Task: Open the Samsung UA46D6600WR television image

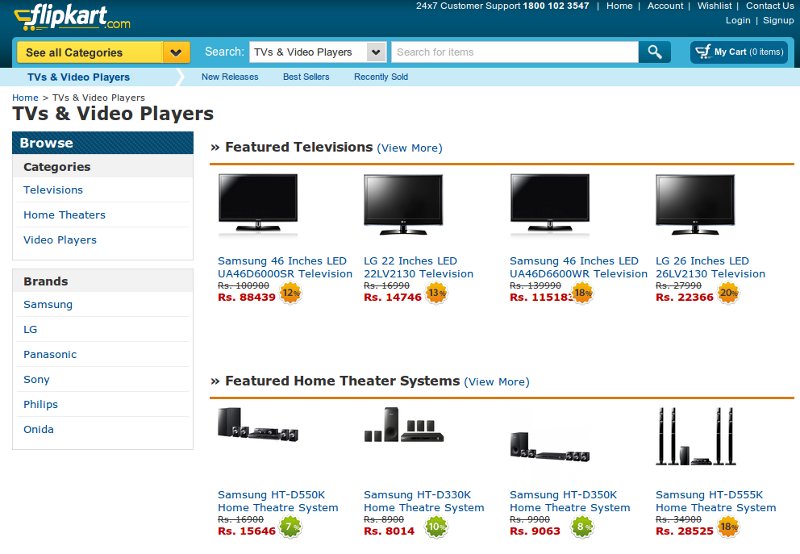Action: (550, 204)
